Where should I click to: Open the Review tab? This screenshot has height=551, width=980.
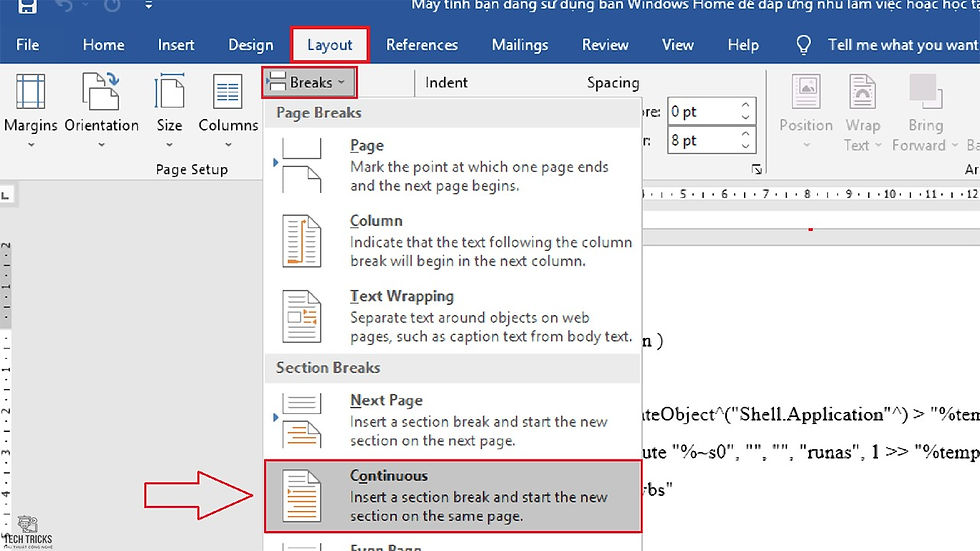pos(605,45)
